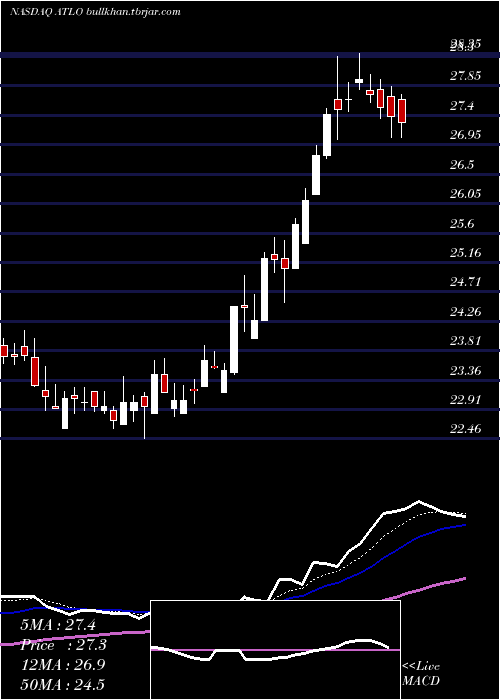
Task: Click the 50MA : 24.5 legend value
Action: (x=62, y=684)
